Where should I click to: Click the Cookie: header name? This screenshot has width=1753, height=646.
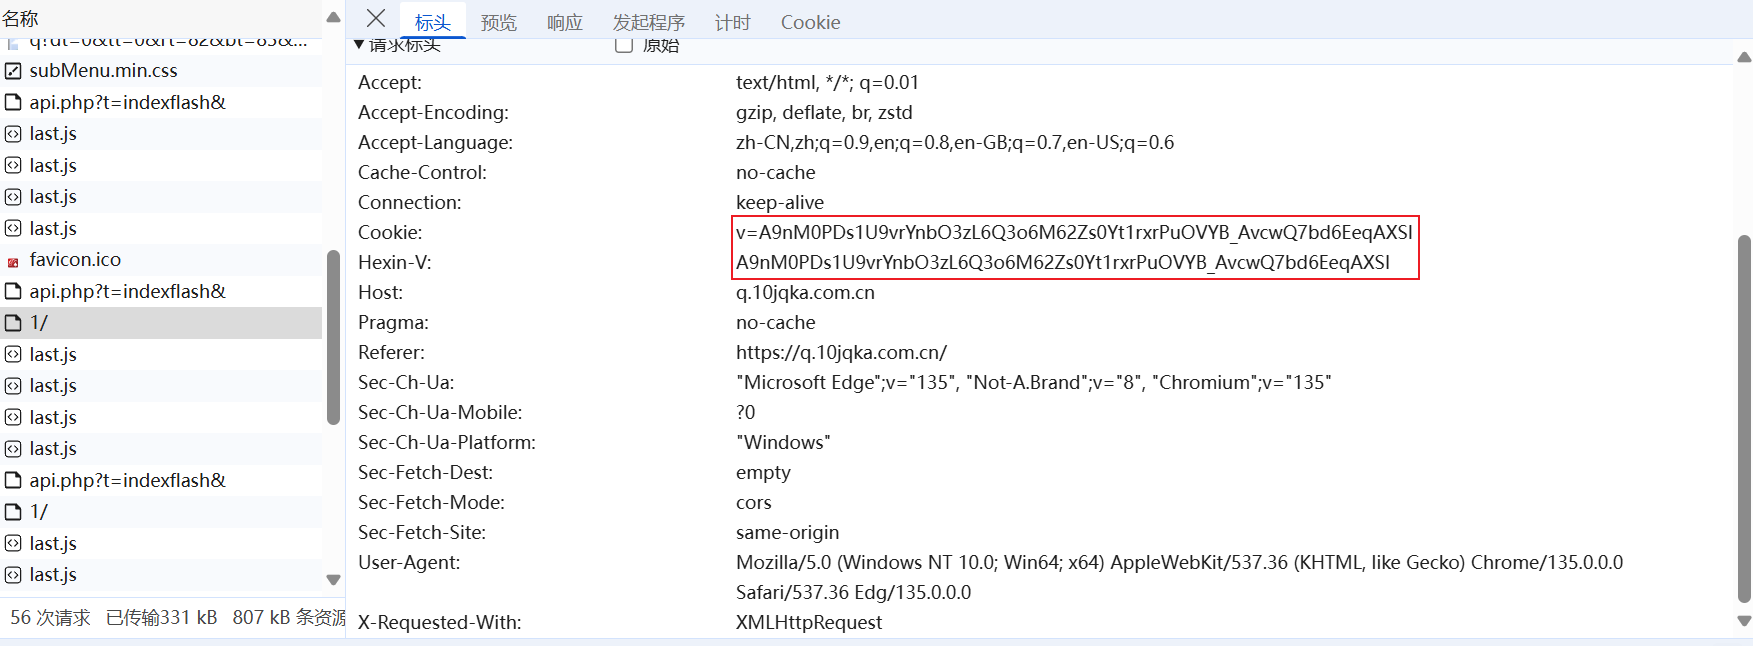tap(390, 232)
